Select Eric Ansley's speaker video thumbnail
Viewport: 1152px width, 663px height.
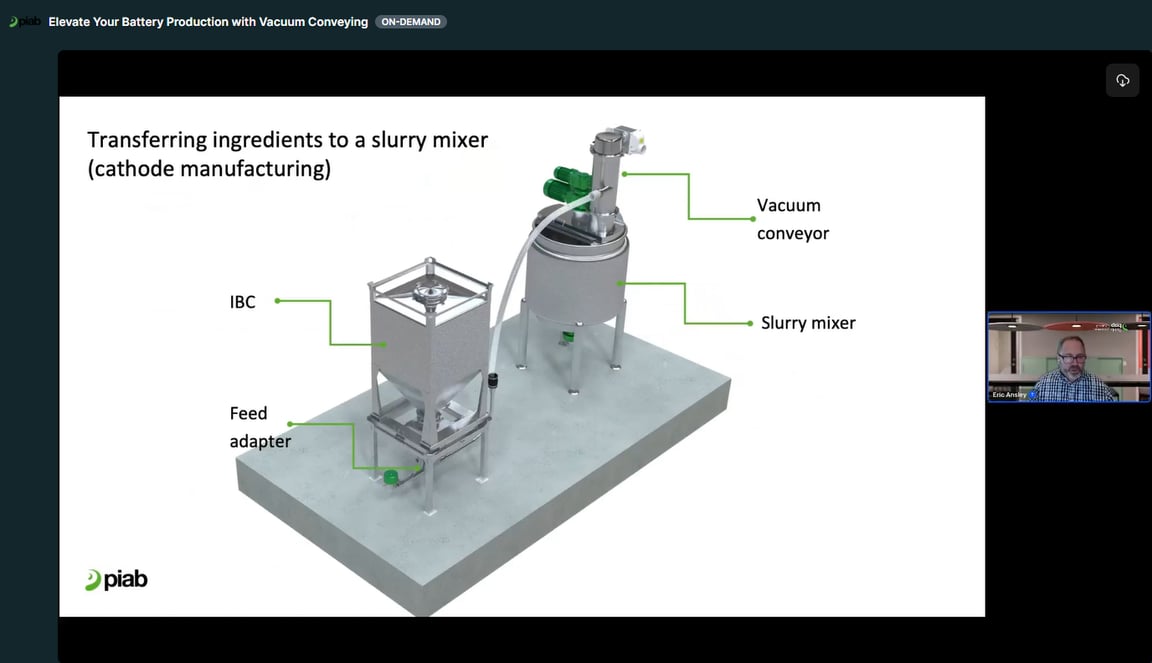click(1069, 357)
